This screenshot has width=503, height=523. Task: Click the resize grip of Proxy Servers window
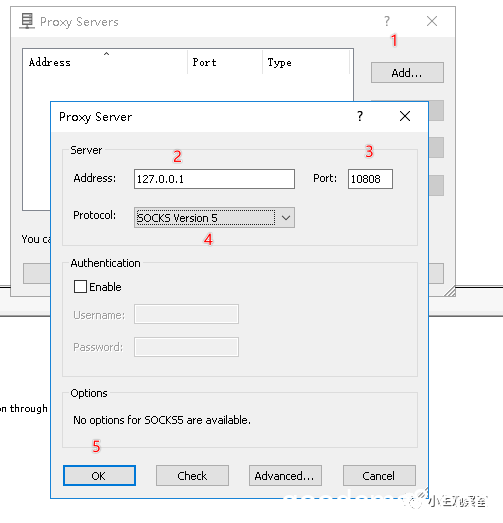click(450, 291)
